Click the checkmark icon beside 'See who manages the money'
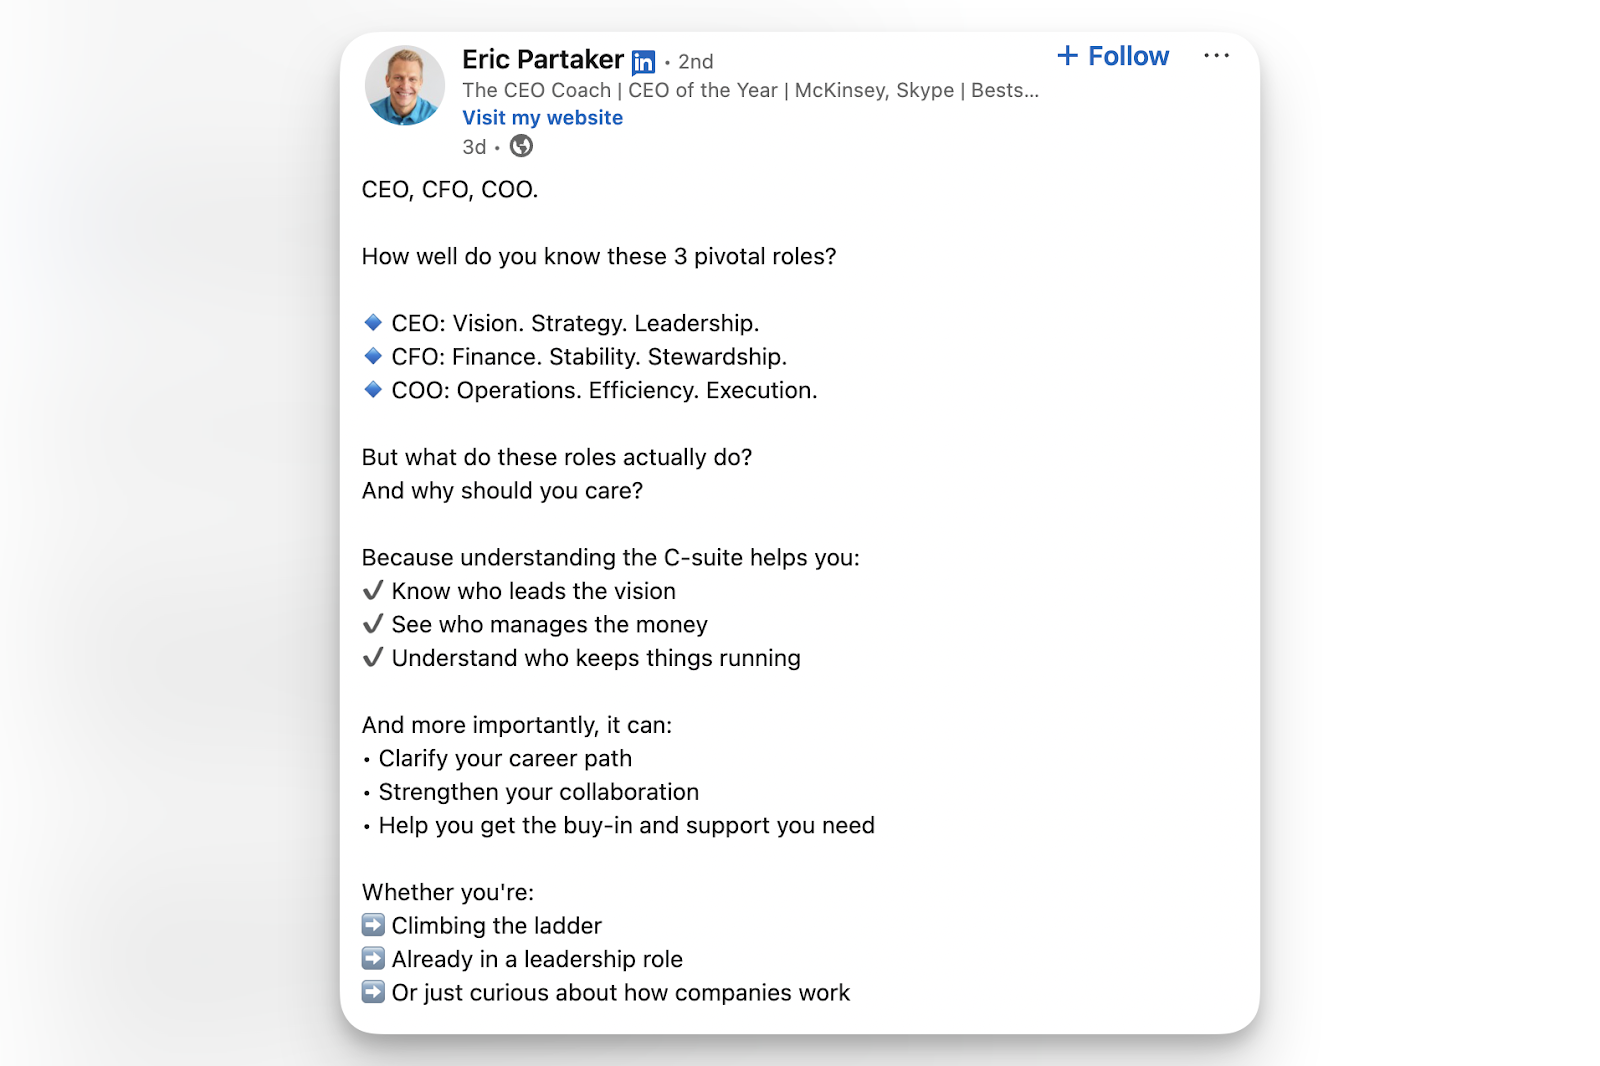Screen dimensions: 1600x1066 point(371,624)
